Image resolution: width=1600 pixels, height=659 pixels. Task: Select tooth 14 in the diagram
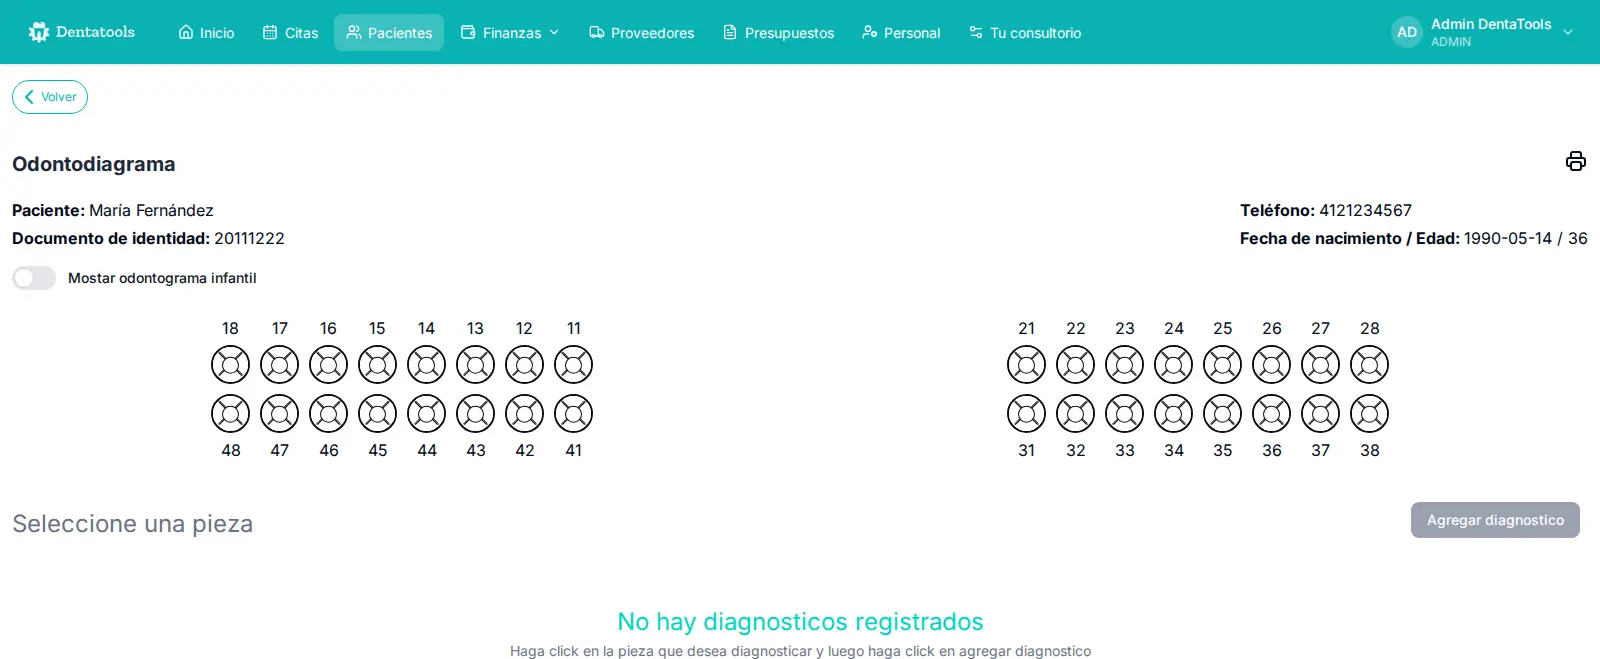[x=426, y=364]
